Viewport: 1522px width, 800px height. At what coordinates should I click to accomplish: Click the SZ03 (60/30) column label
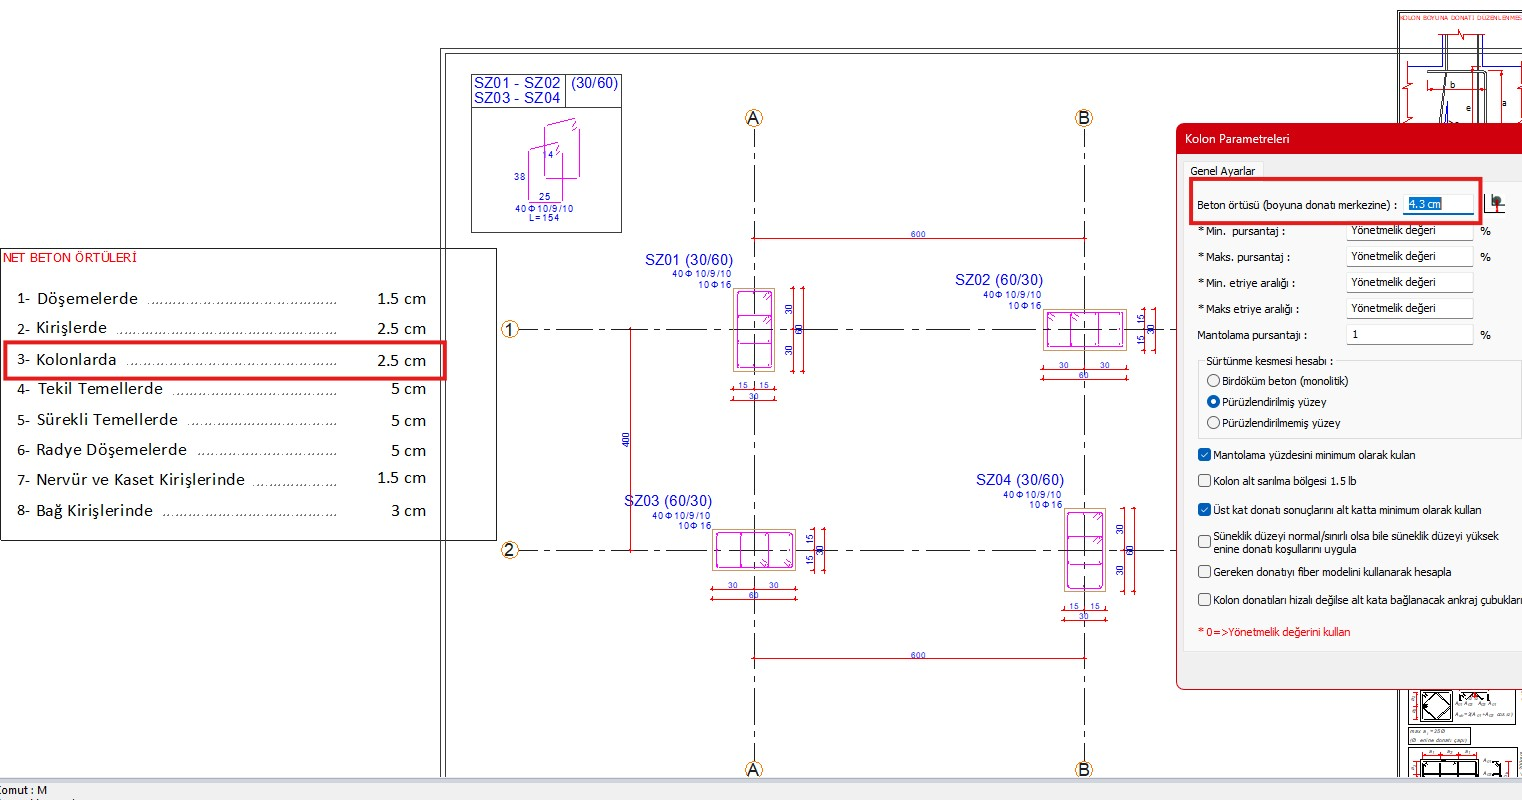coord(668,501)
